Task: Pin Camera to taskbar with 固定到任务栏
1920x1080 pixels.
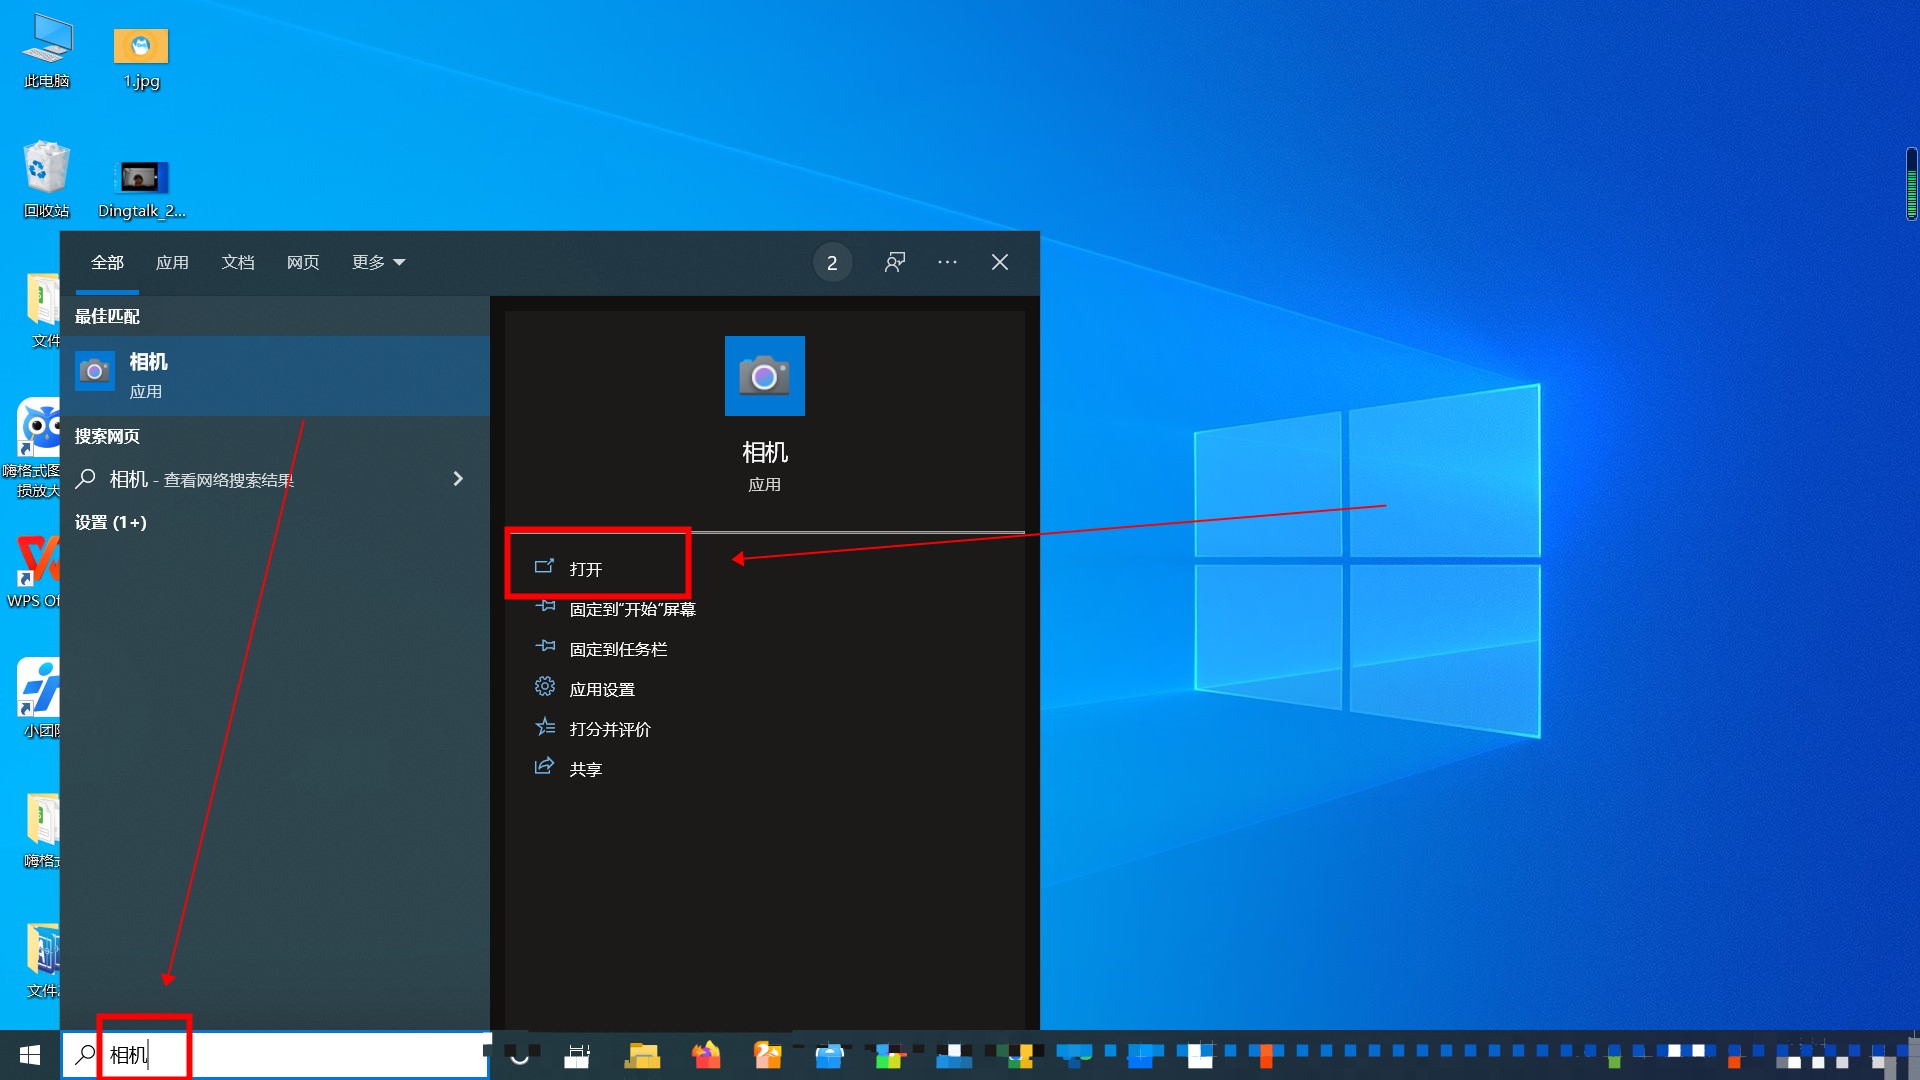Action: [617, 649]
